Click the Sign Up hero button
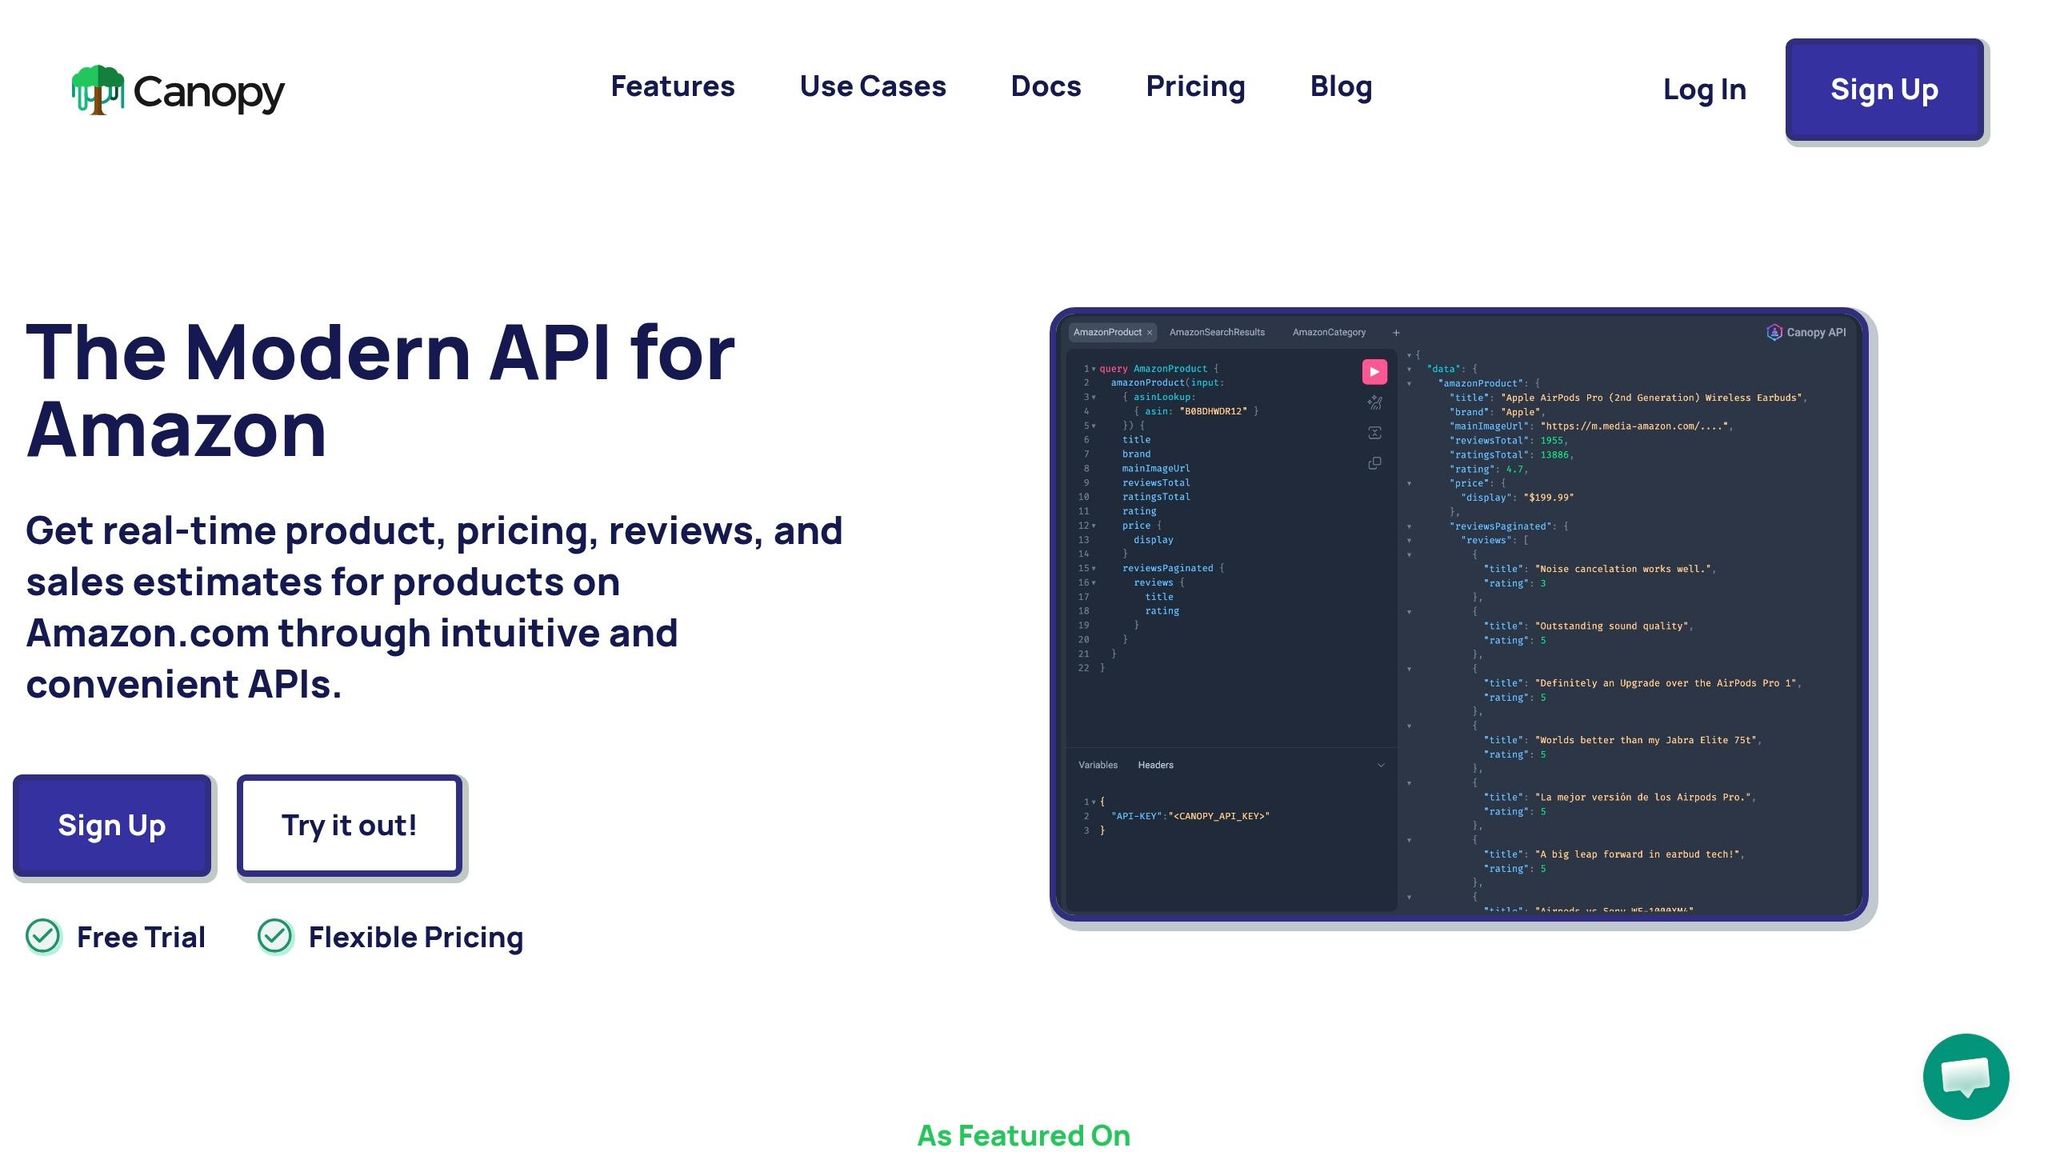Screen dimensions: 2048x1152 tap(111, 826)
